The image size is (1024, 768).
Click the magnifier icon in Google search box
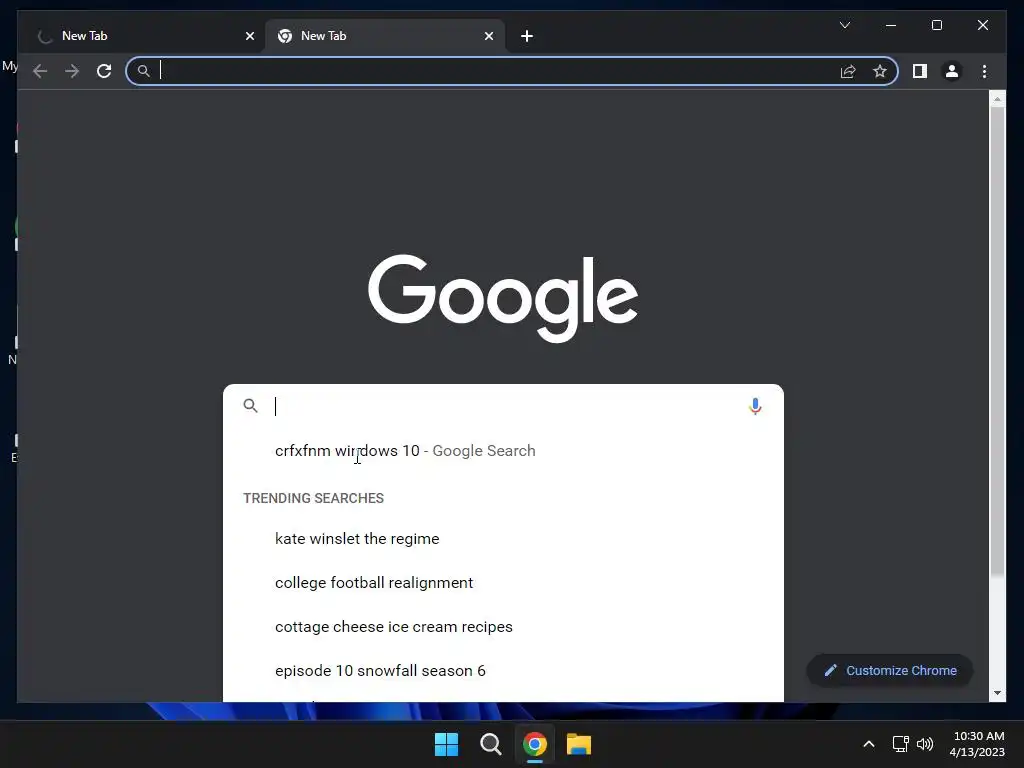point(250,406)
